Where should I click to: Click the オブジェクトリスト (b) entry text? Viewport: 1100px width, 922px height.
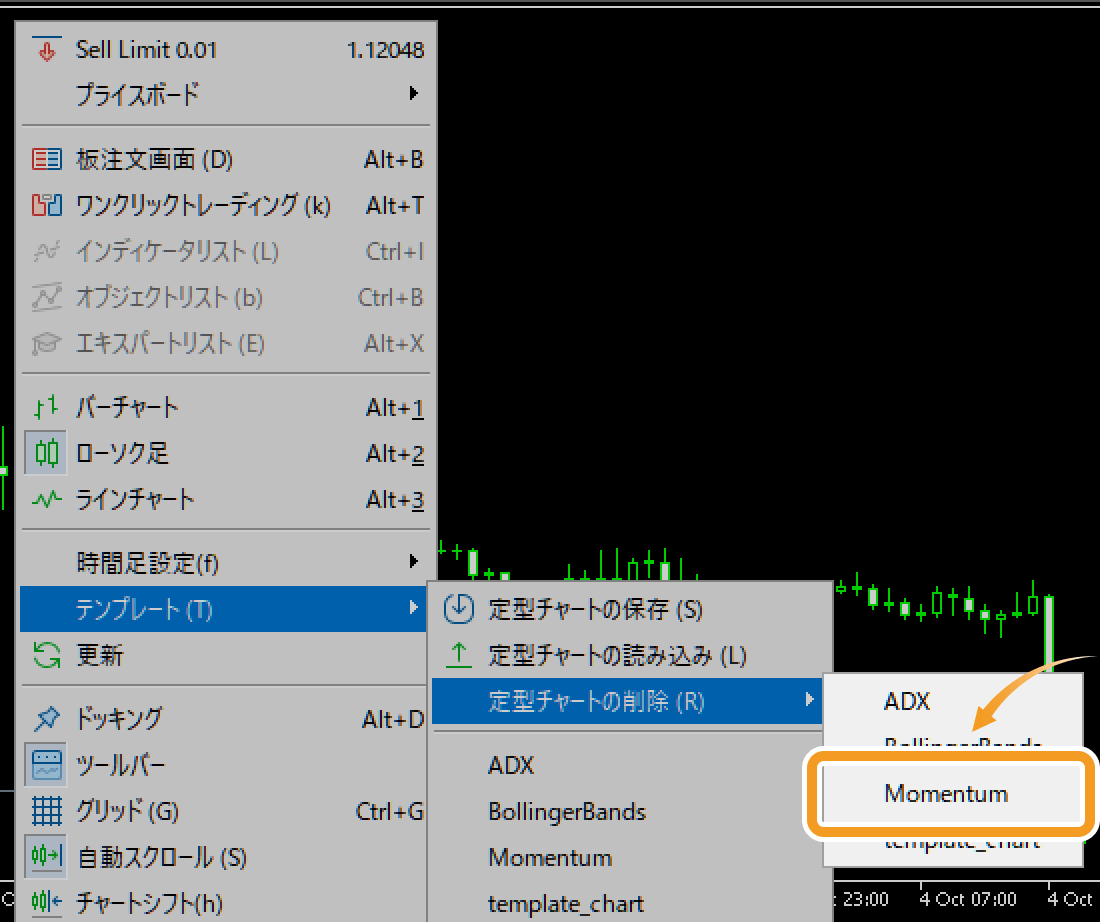tap(169, 298)
